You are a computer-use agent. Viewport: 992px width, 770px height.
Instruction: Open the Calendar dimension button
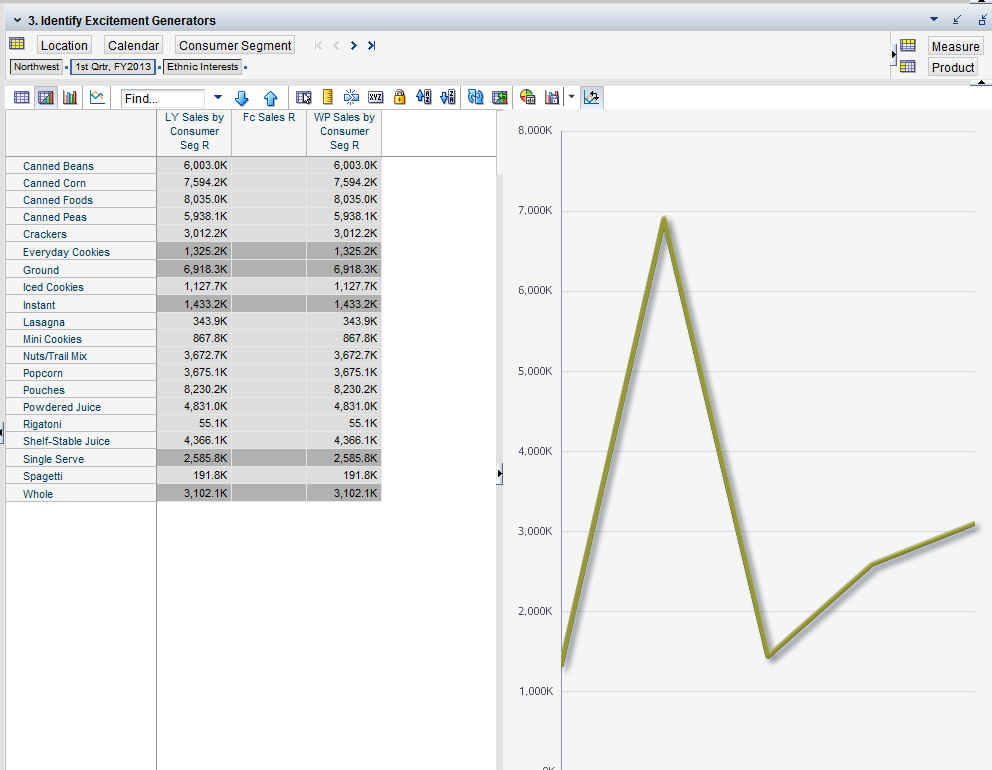[x=133, y=46]
